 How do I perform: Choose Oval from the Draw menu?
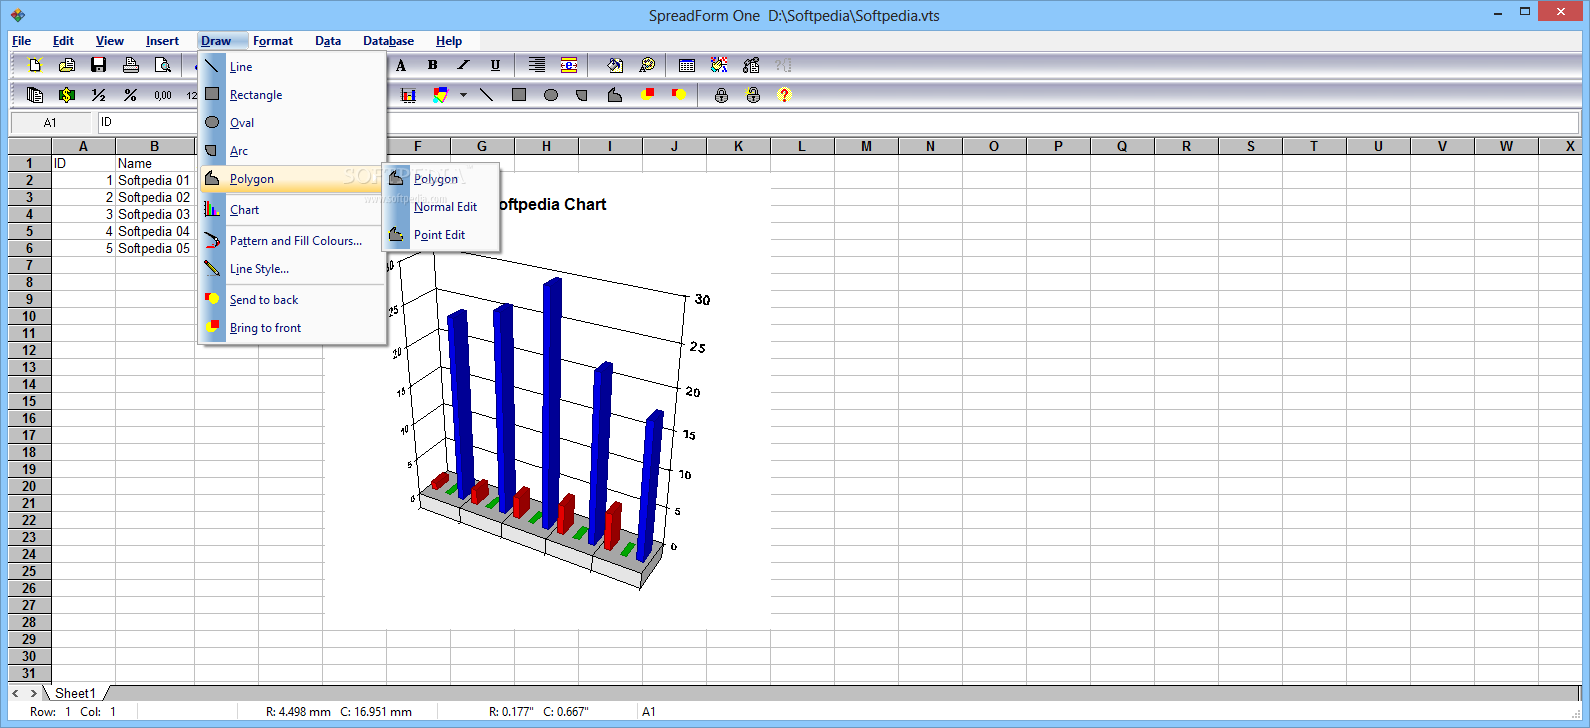(x=293, y=123)
